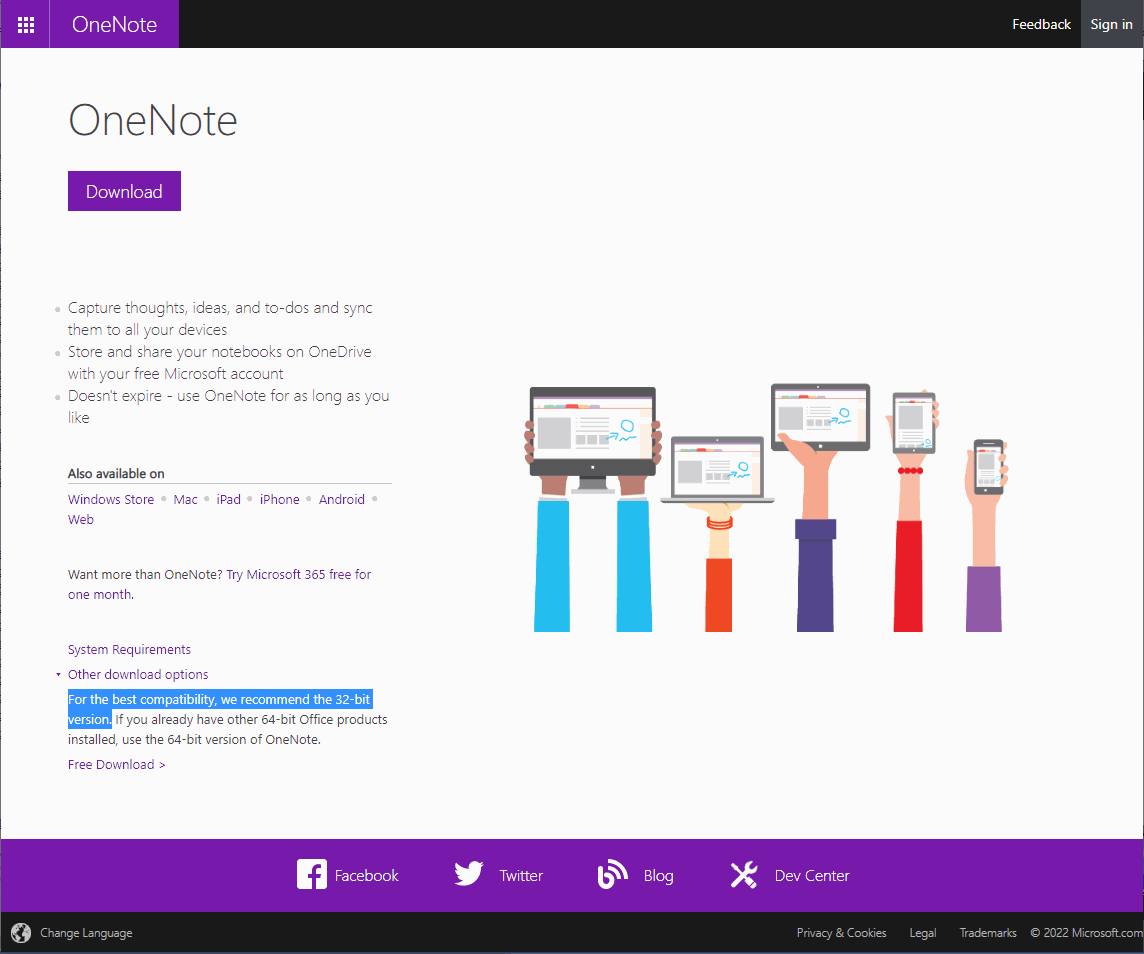Open Feedback in the top bar
1144x954 pixels.
pyautogui.click(x=1041, y=24)
